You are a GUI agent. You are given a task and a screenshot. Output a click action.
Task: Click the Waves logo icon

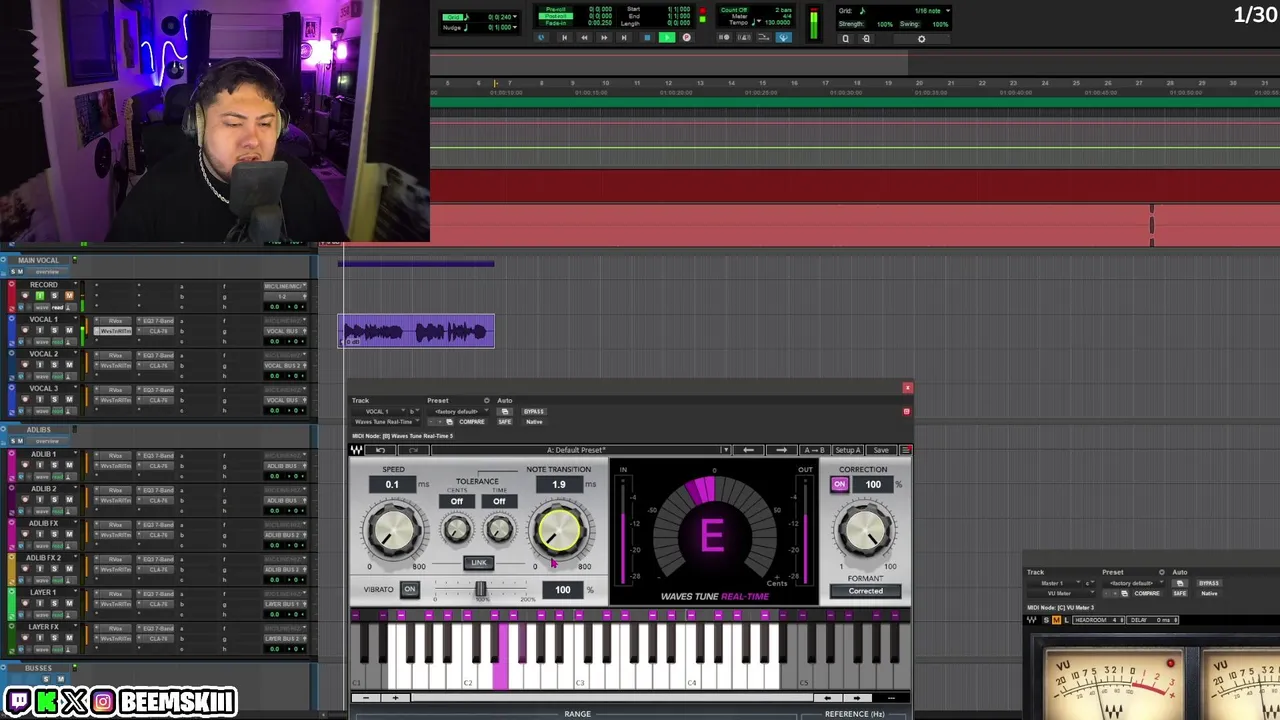pos(357,450)
